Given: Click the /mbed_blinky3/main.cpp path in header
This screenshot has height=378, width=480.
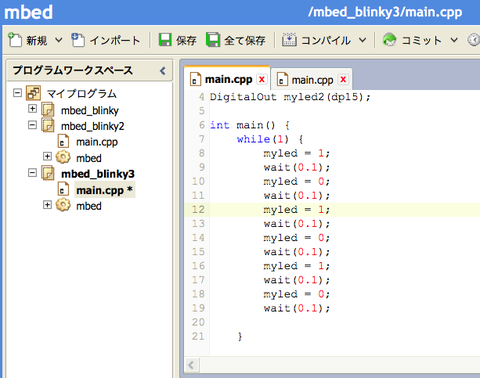Looking at the screenshot, I should [x=385, y=12].
